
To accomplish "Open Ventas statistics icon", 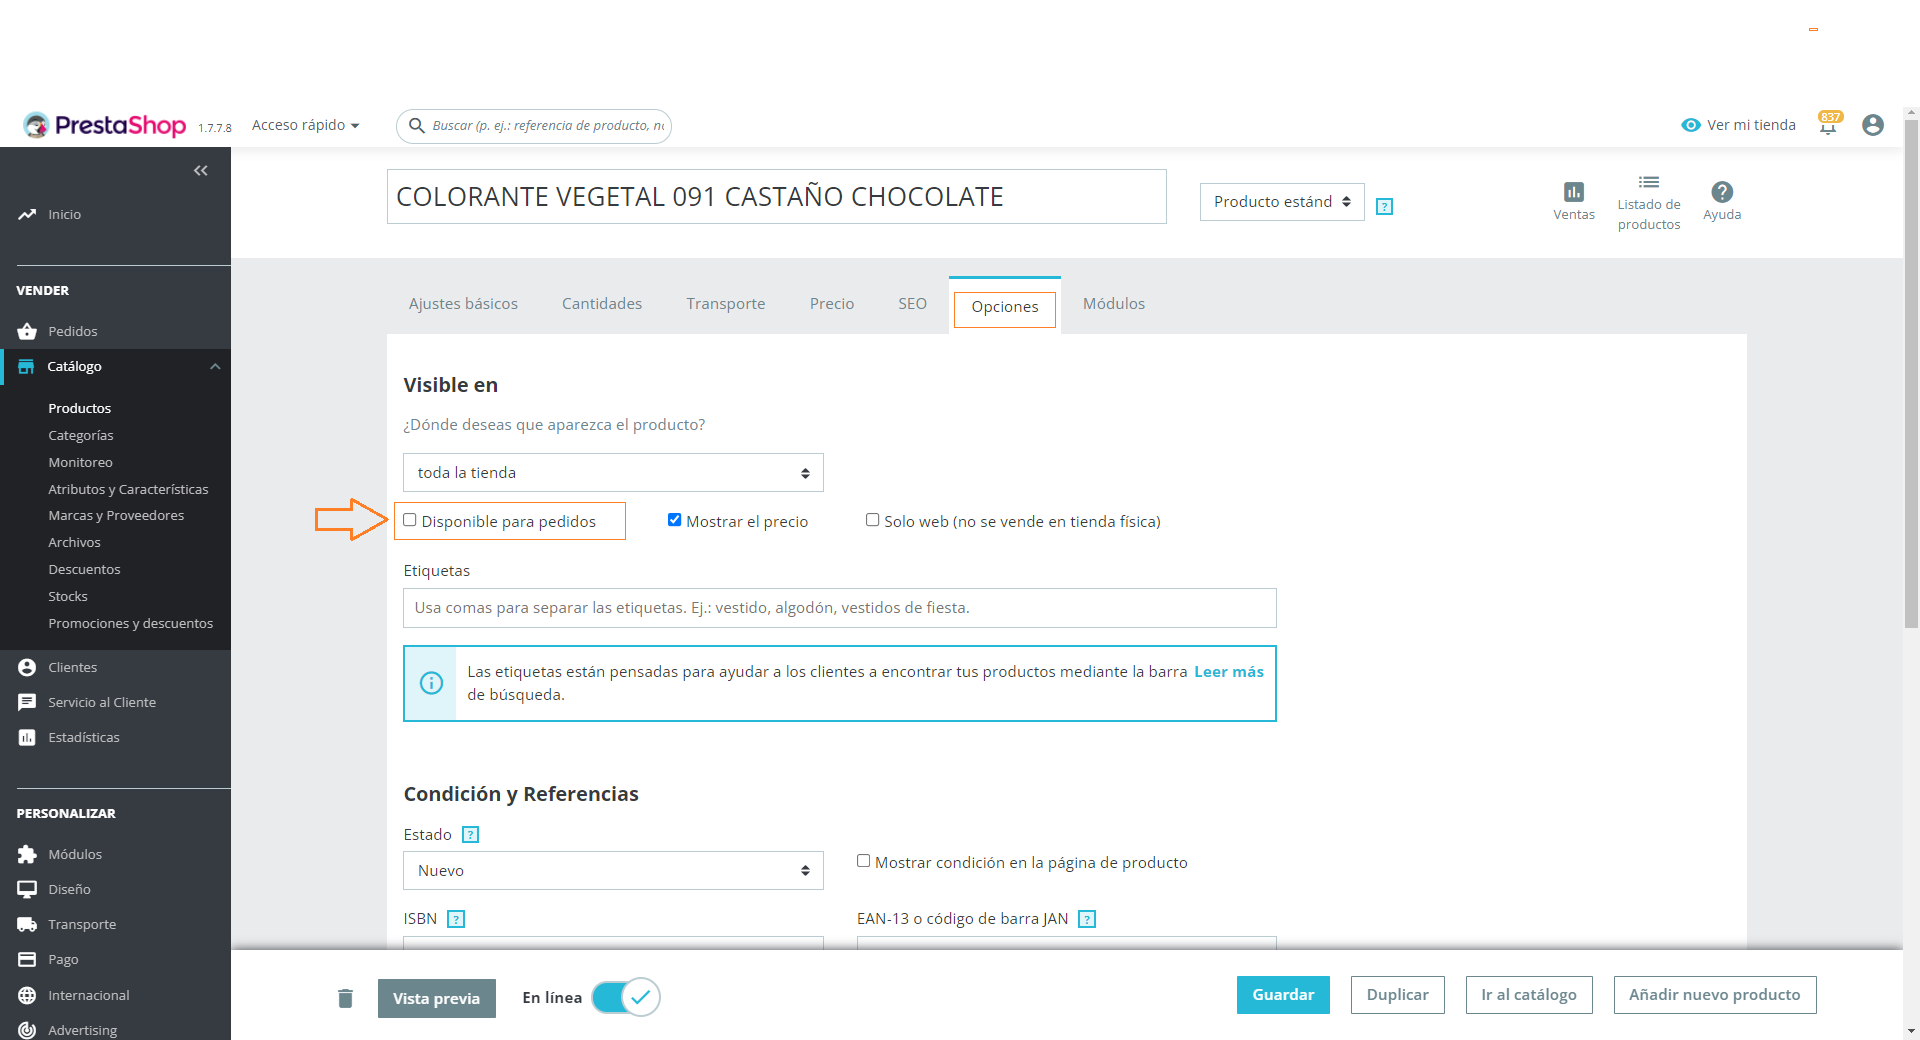I will [x=1574, y=191].
